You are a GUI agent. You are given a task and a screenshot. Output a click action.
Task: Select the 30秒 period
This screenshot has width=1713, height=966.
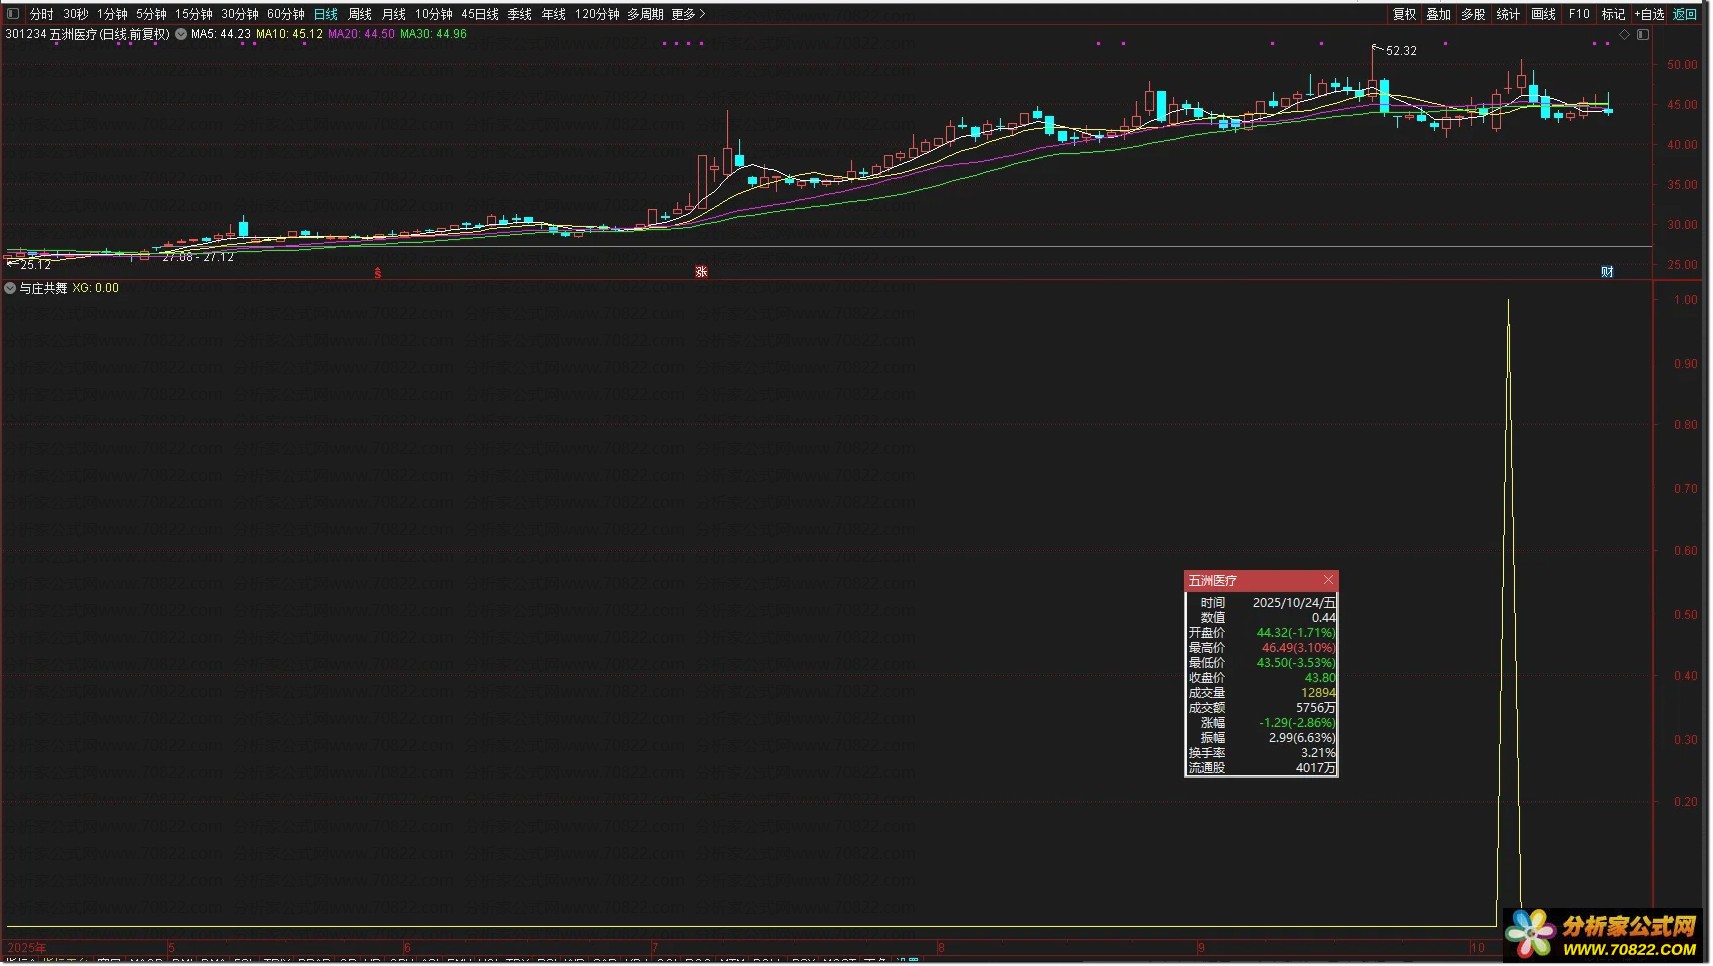(x=76, y=14)
